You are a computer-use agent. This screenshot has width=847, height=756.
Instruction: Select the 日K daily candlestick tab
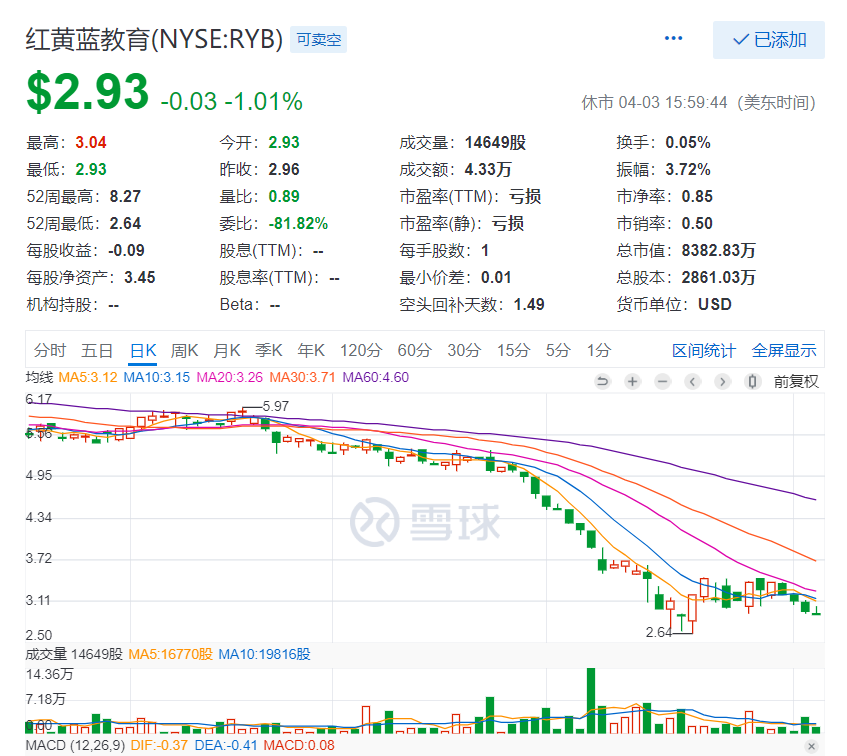[x=143, y=350]
